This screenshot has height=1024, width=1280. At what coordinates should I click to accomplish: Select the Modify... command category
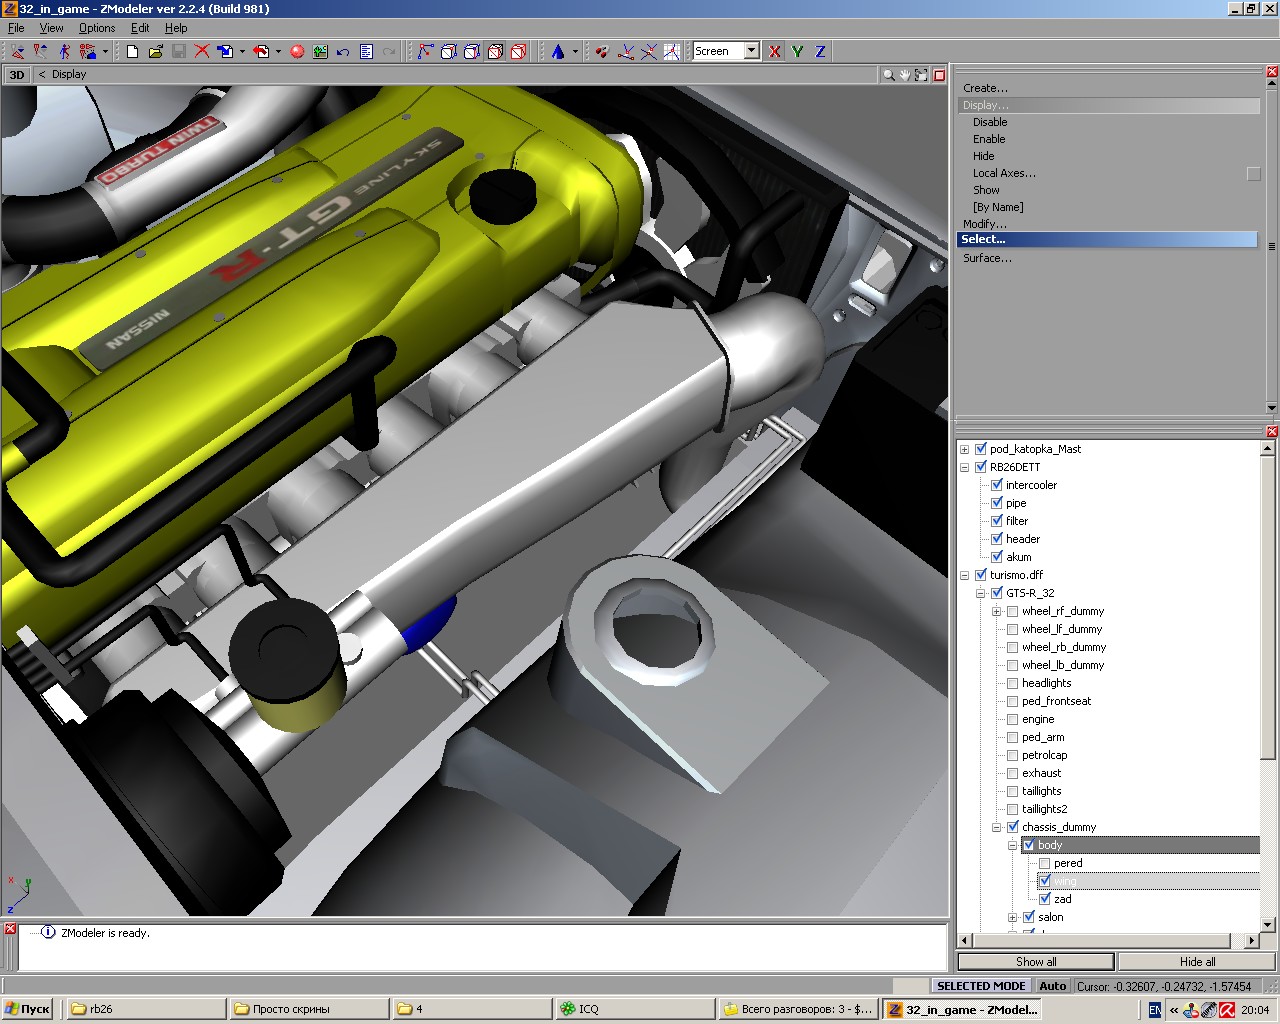pos(984,224)
